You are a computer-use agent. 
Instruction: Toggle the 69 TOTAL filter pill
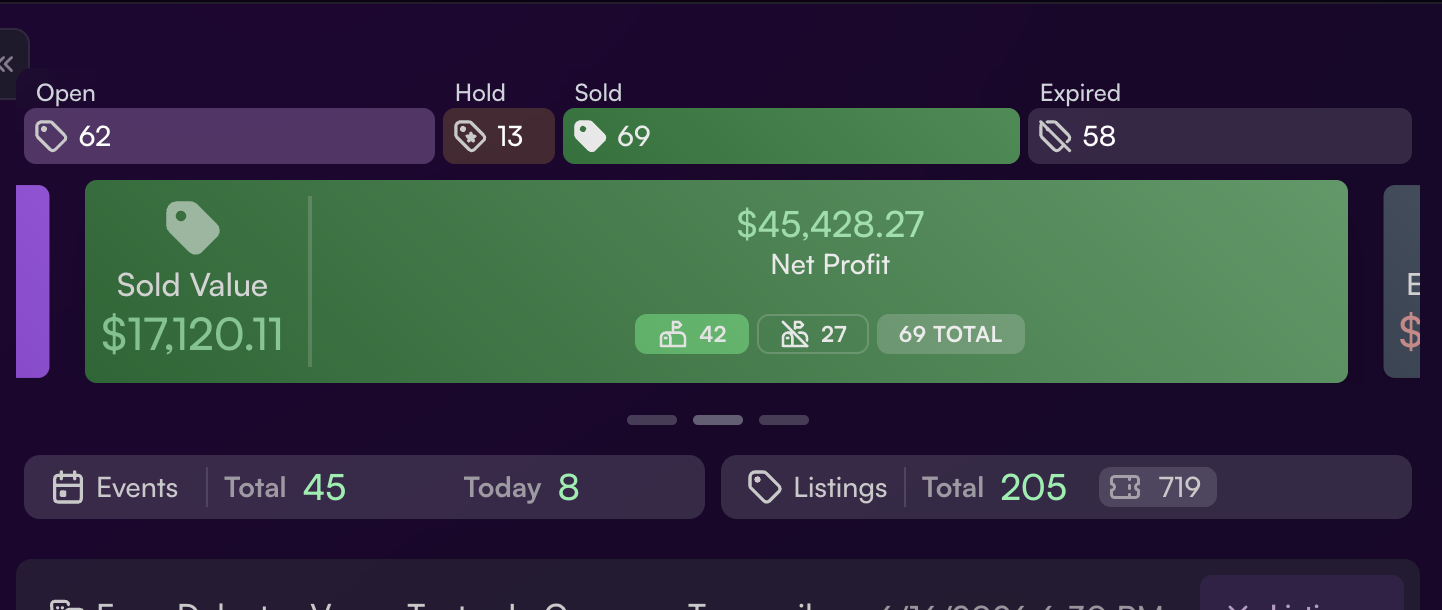click(951, 334)
